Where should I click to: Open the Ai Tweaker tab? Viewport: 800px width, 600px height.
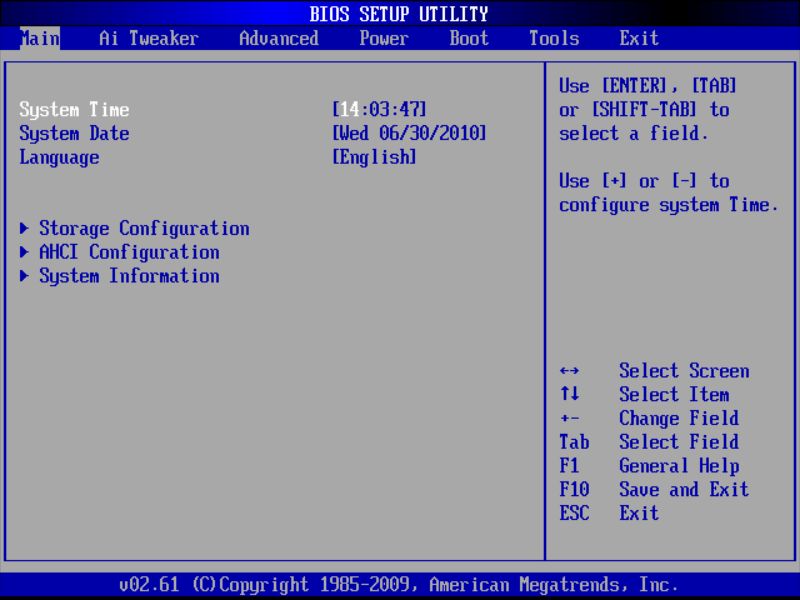pos(148,38)
